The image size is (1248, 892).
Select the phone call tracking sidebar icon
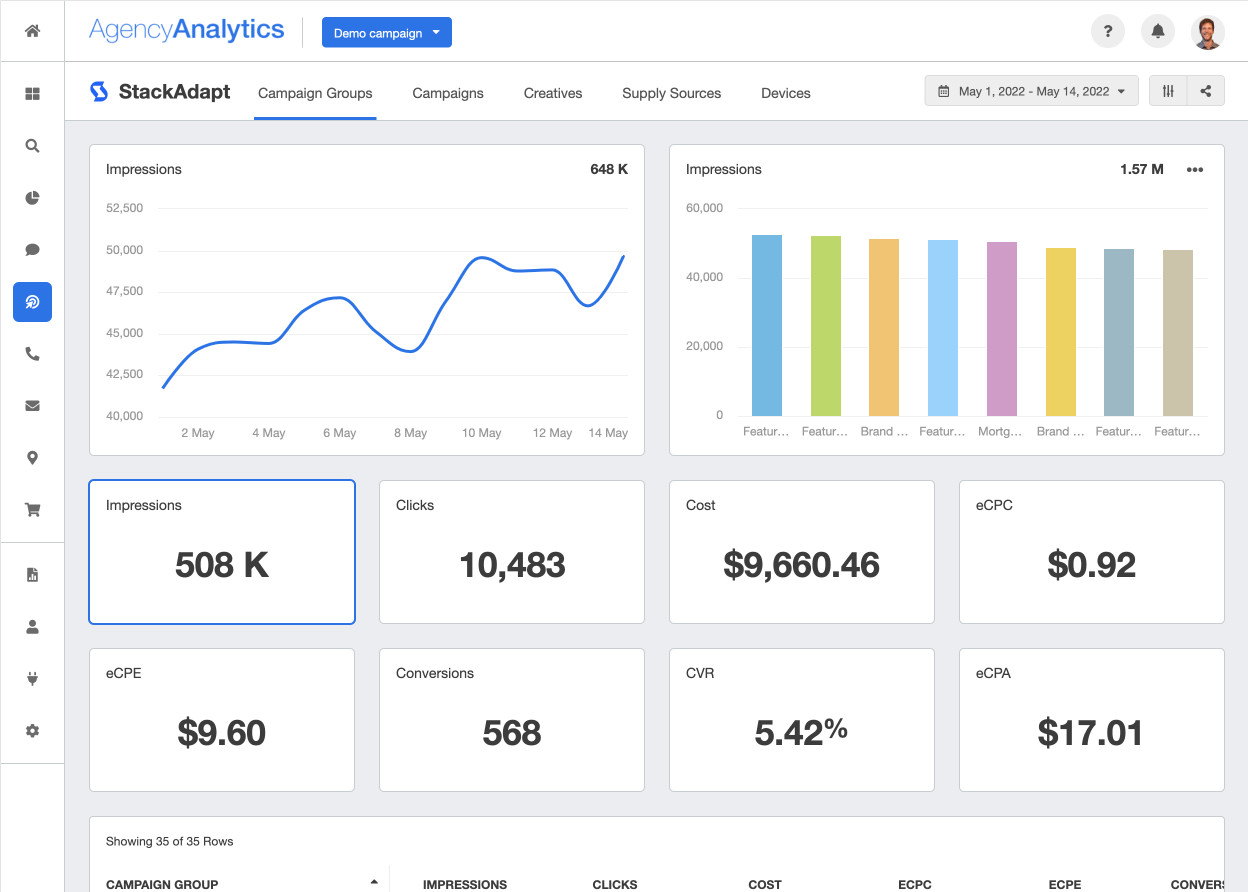[x=32, y=353]
